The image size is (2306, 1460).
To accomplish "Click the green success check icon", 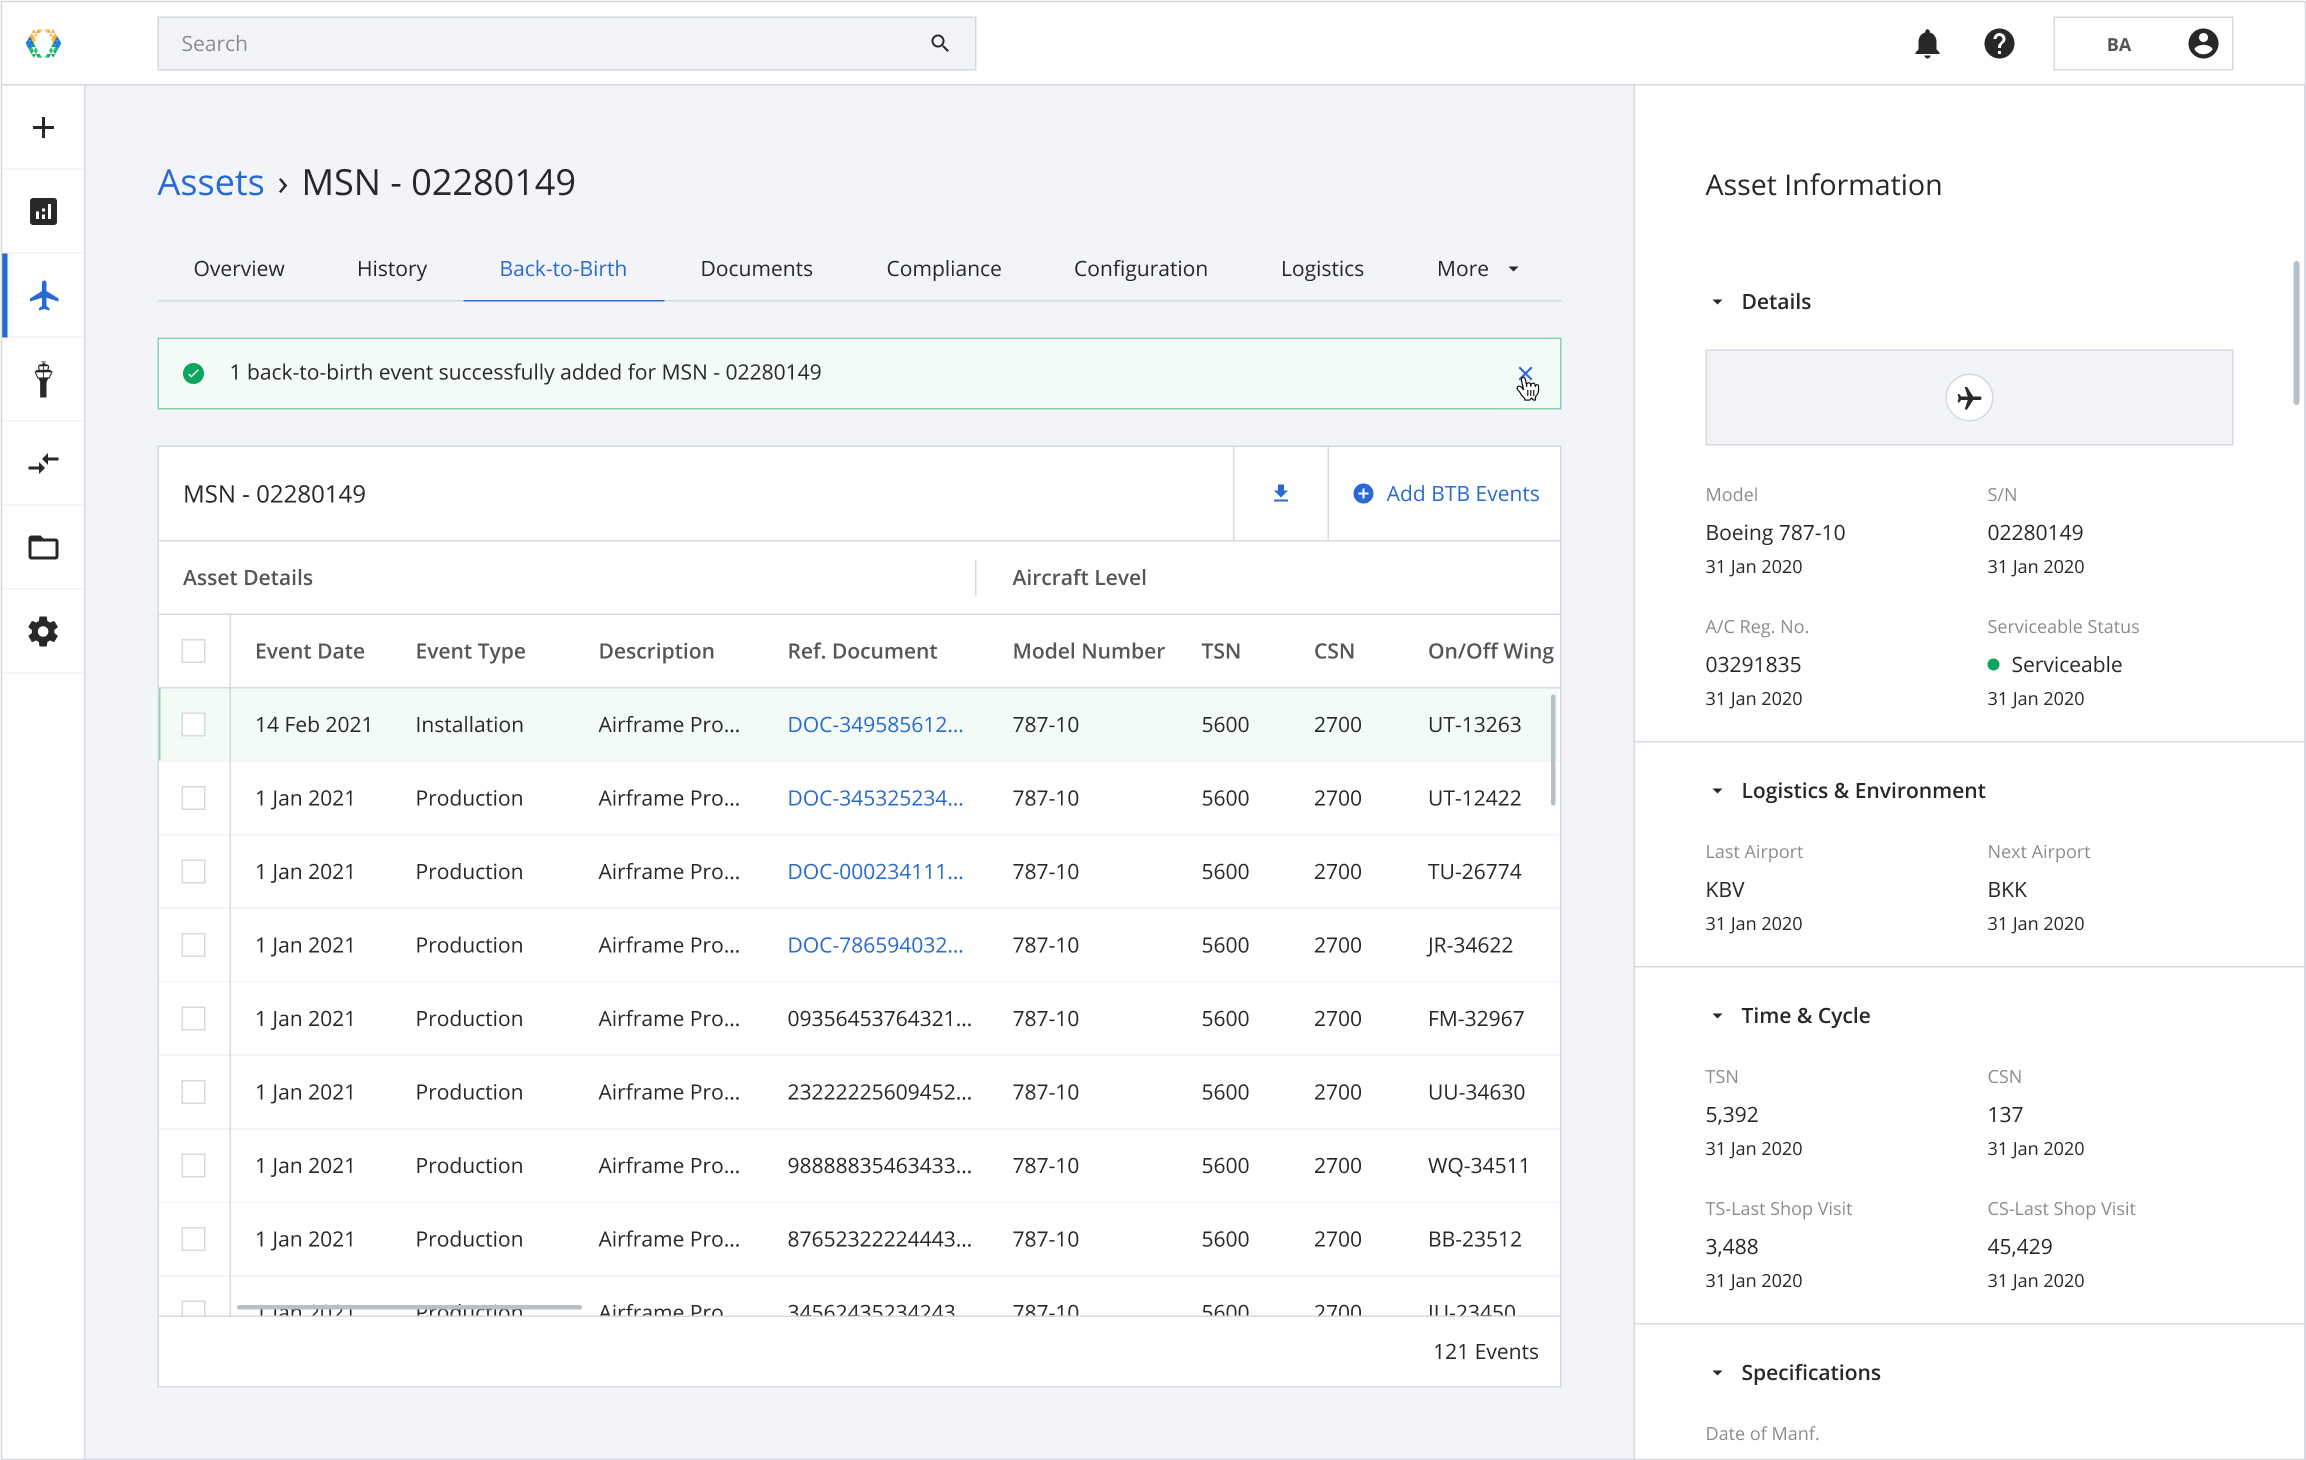I will [194, 373].
